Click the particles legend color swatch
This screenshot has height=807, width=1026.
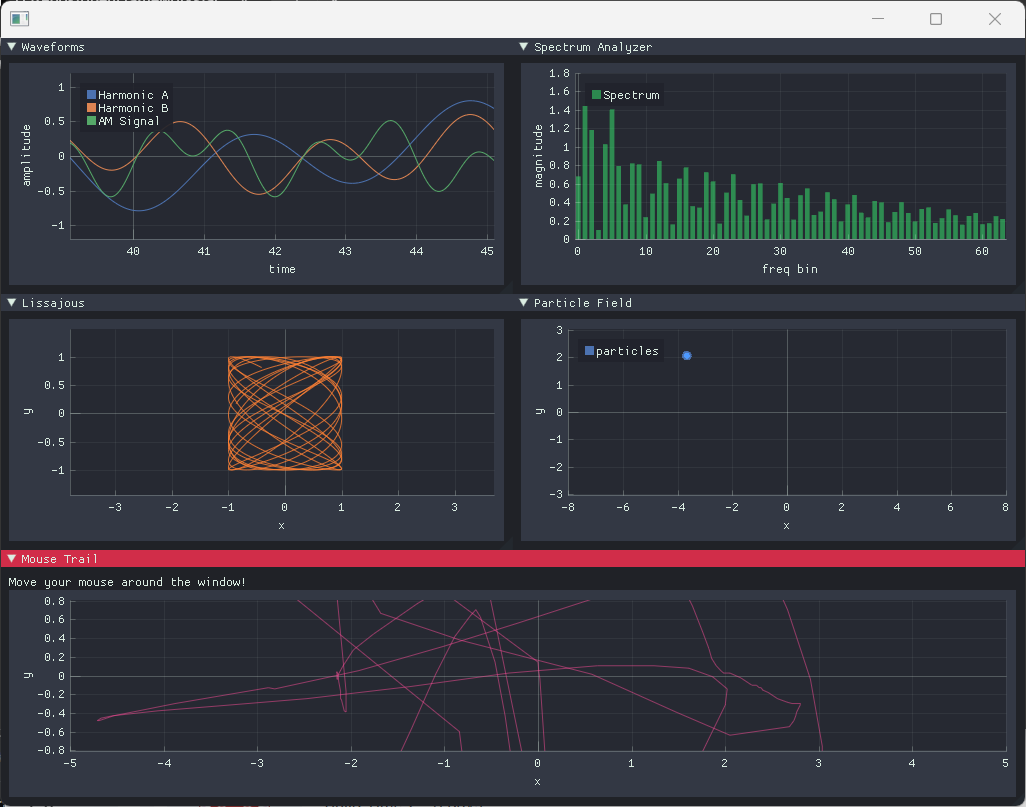point(589,351)
